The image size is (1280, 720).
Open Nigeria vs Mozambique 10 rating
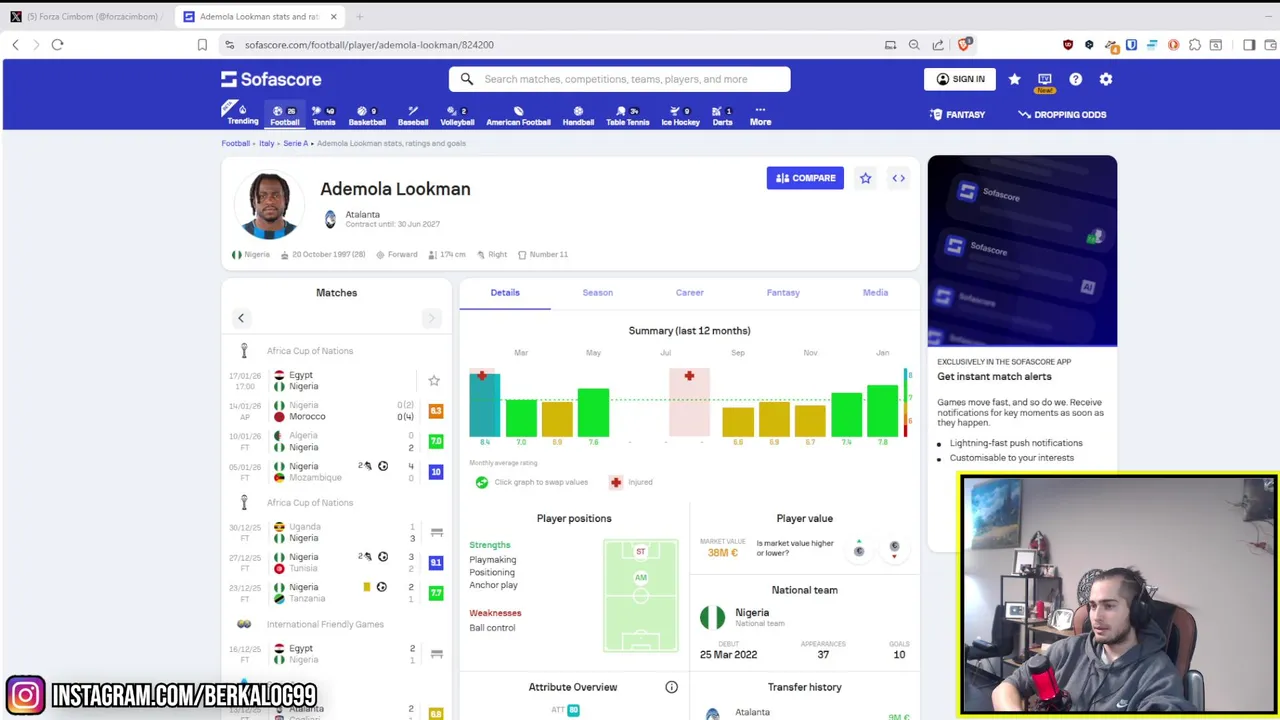[x=436, y=472]
